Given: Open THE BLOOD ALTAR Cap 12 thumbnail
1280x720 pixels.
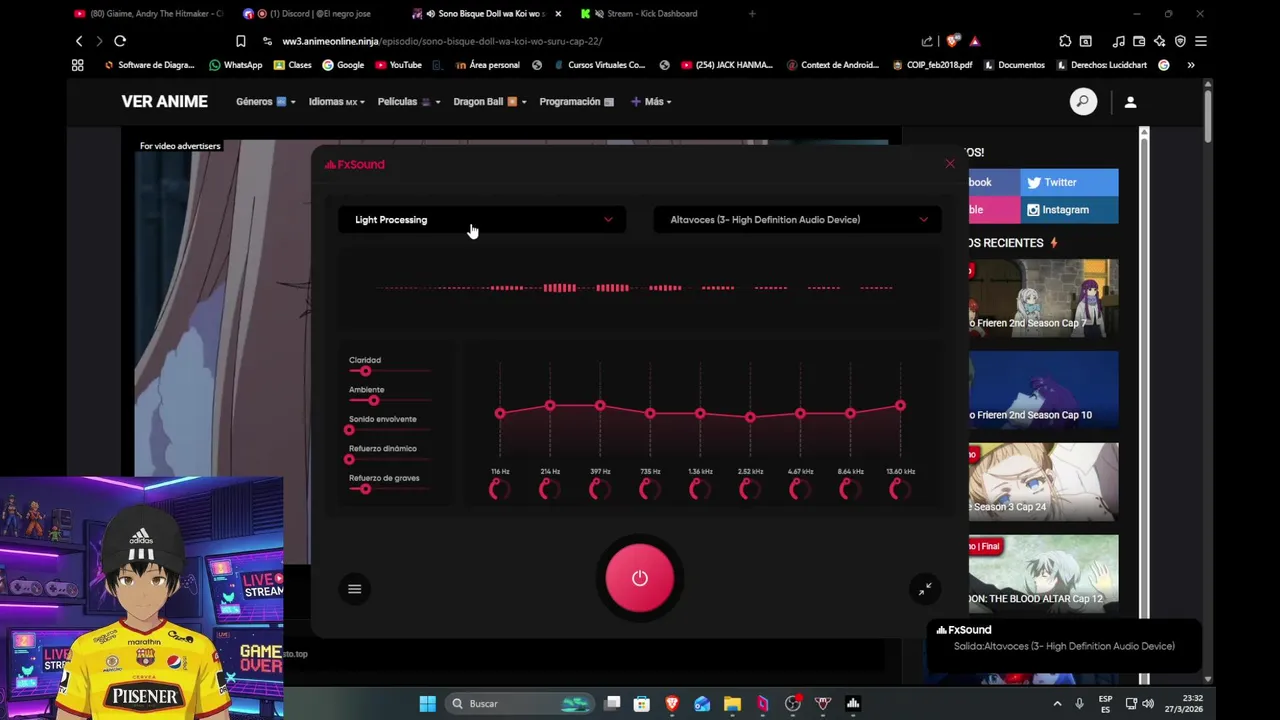Looking at the screenshot, I should tap(1043, 574).
